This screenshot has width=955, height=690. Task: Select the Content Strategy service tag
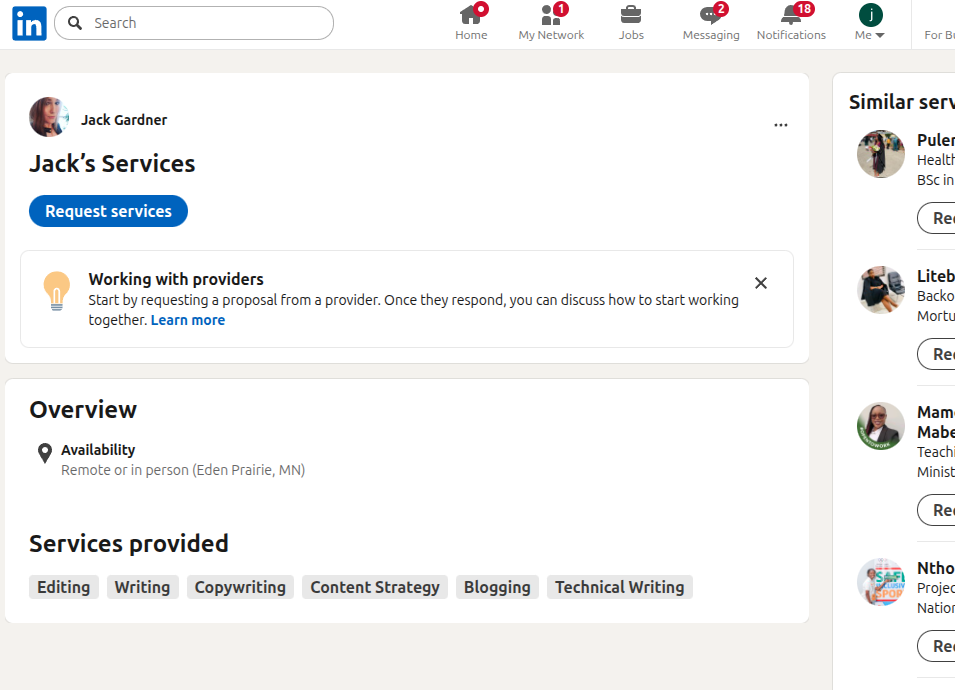pos(375,587)
